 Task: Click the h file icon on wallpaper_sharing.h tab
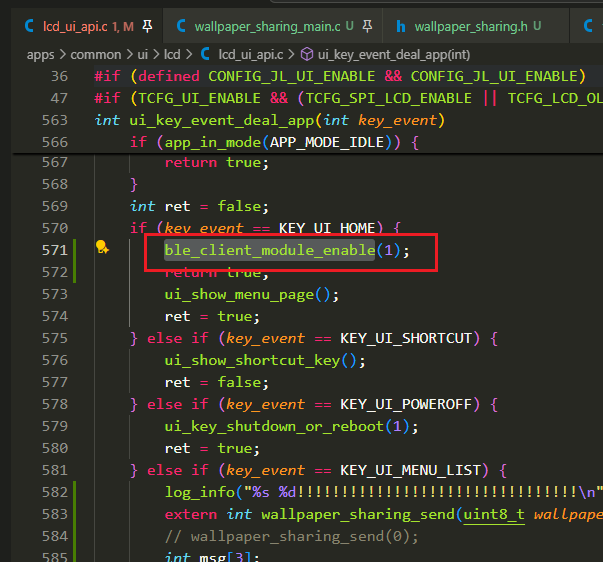pos(401,27)
